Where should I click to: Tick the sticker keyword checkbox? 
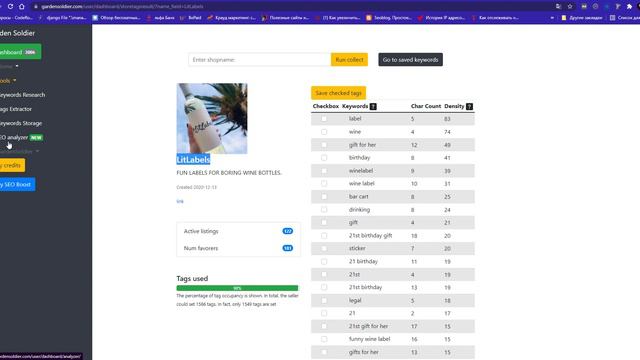(324, 248)
